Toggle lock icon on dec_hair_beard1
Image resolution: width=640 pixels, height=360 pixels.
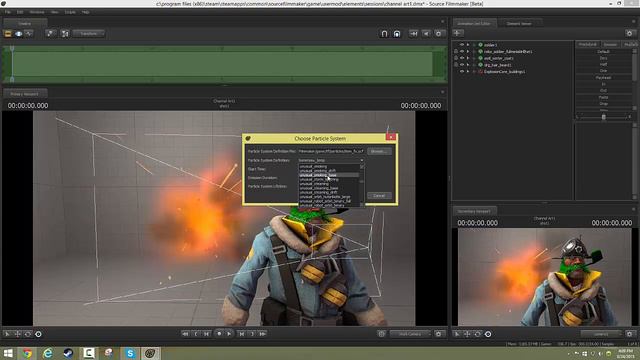click(456, 64)
